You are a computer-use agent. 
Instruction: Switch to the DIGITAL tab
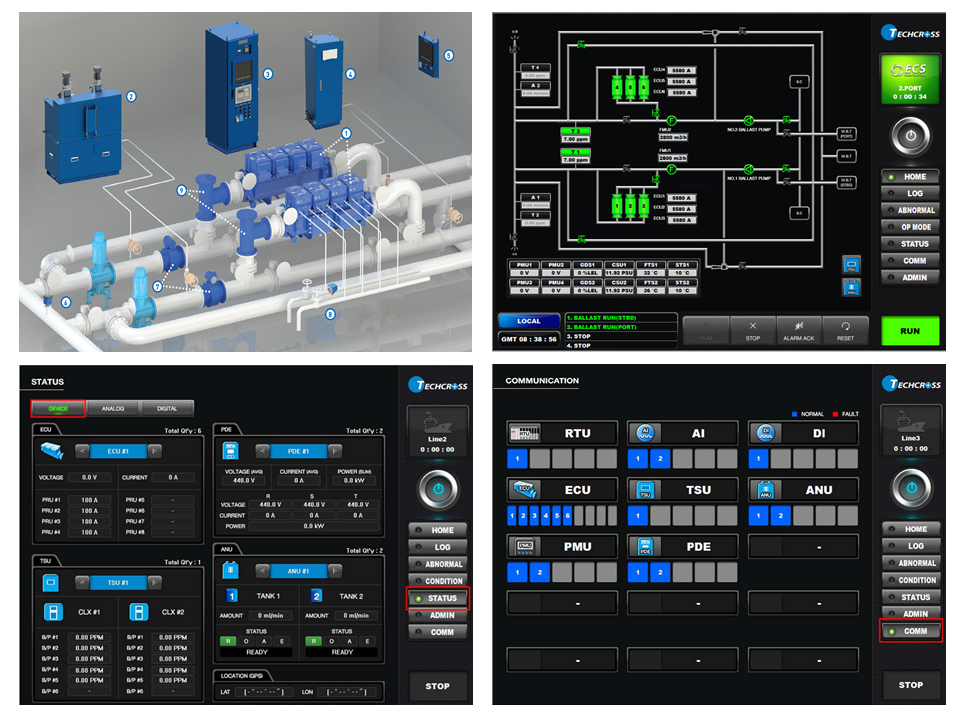tap(167, 408)
